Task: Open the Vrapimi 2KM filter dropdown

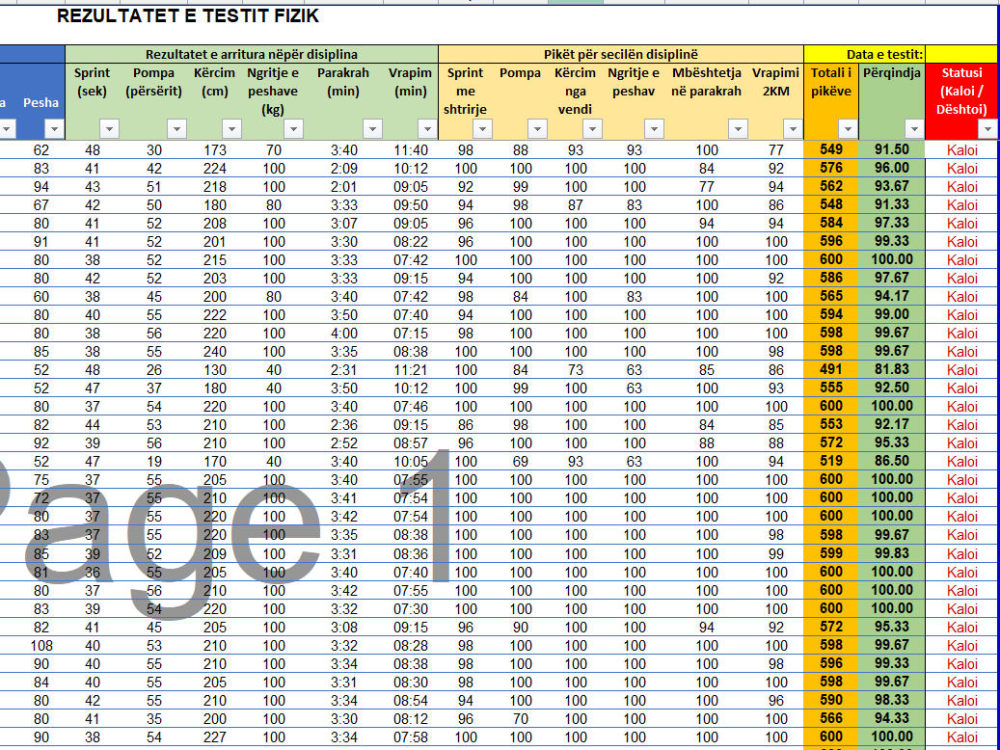Action: point(792,129)
